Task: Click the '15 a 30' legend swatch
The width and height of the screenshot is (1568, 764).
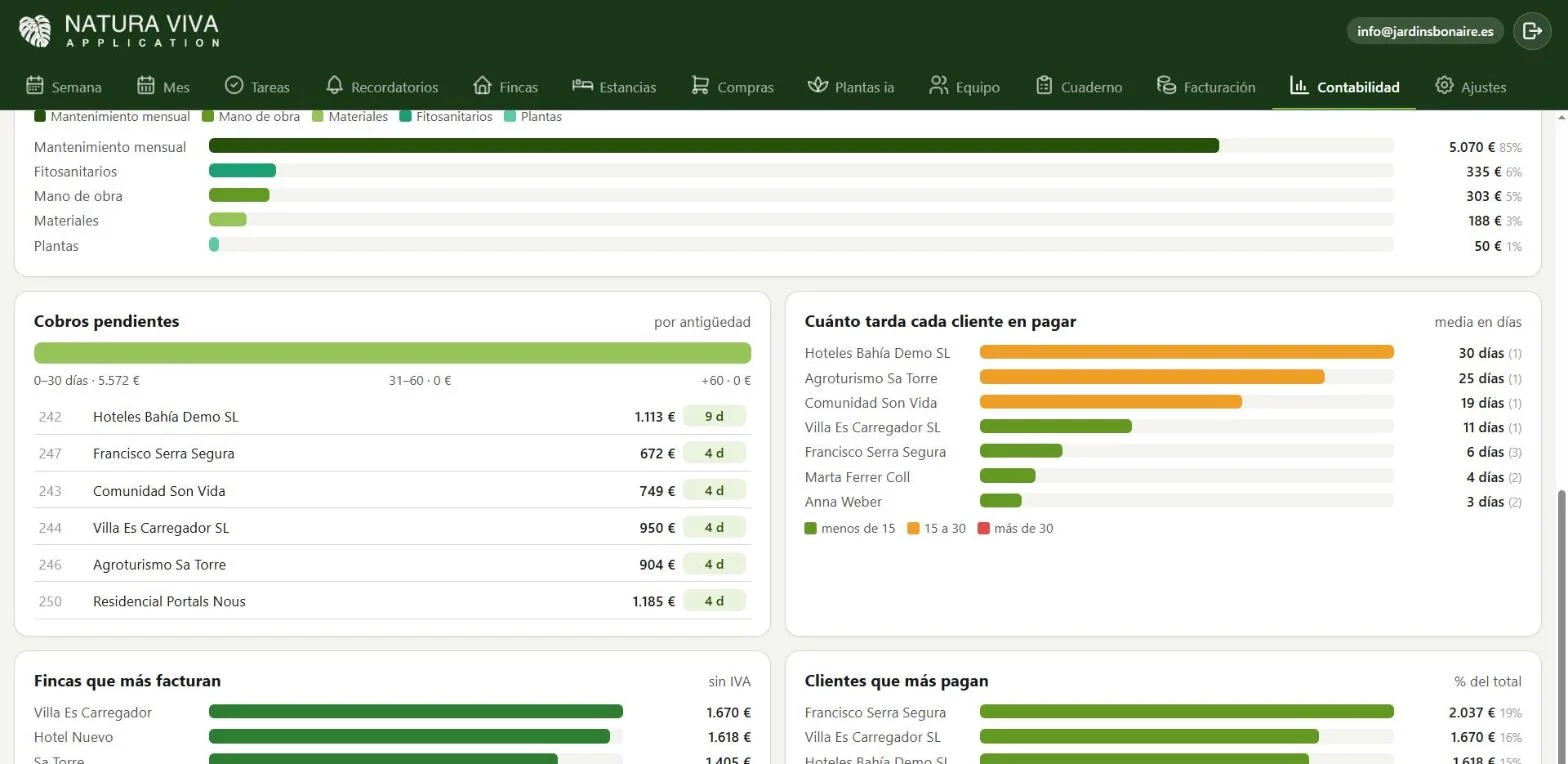Action: pyautogui.click(x=913, y=528)
